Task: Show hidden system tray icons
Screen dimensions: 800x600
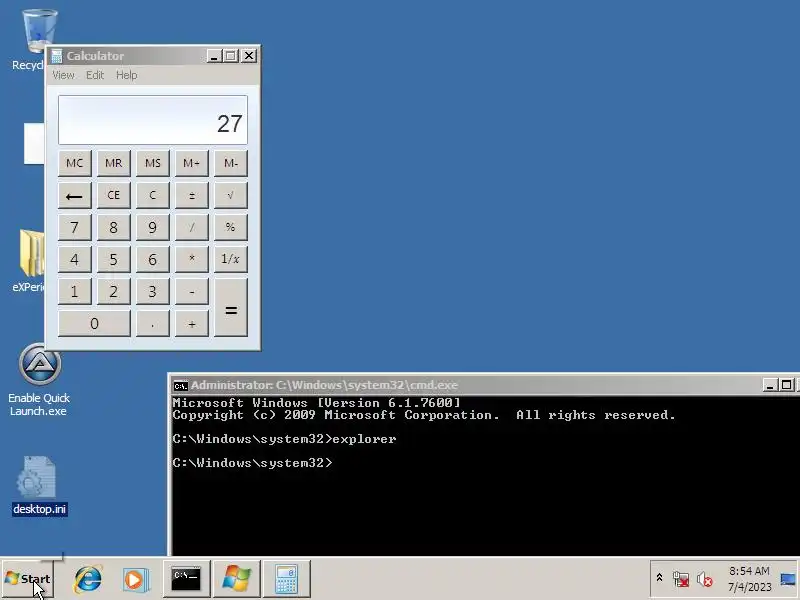Action: coord(659,578)
